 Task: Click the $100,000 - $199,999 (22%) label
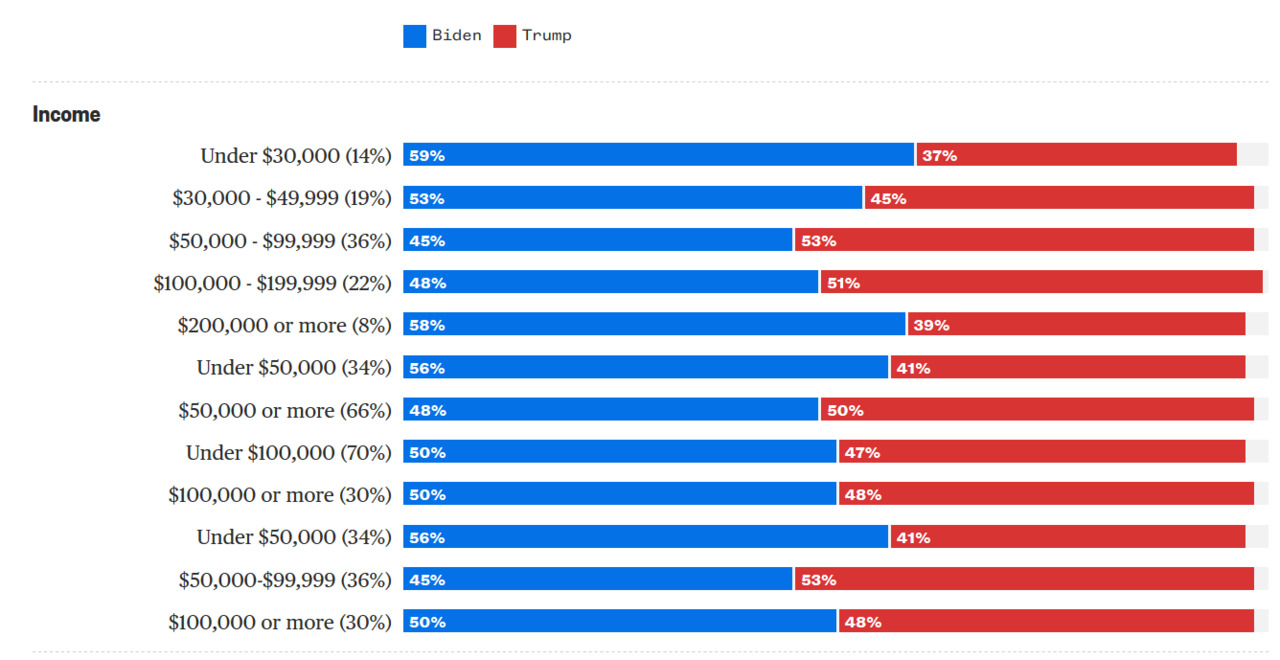272,283
